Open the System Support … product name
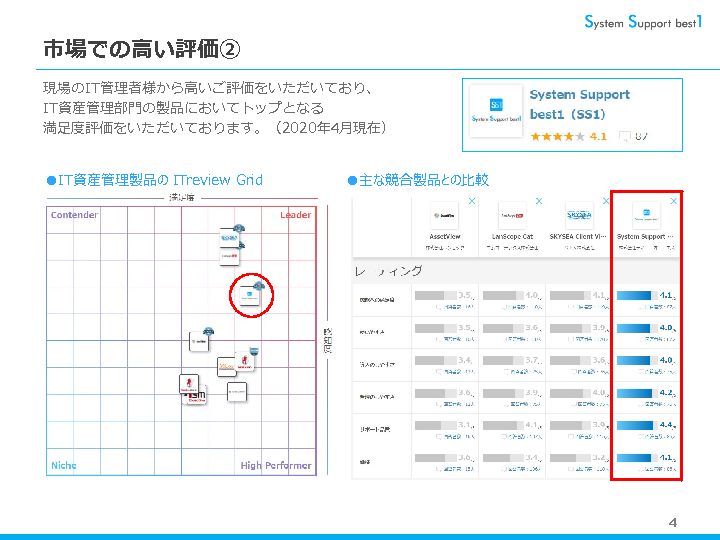Image resolution: width=720 pixels, height=540 pixels. click(x=645, y=236)
